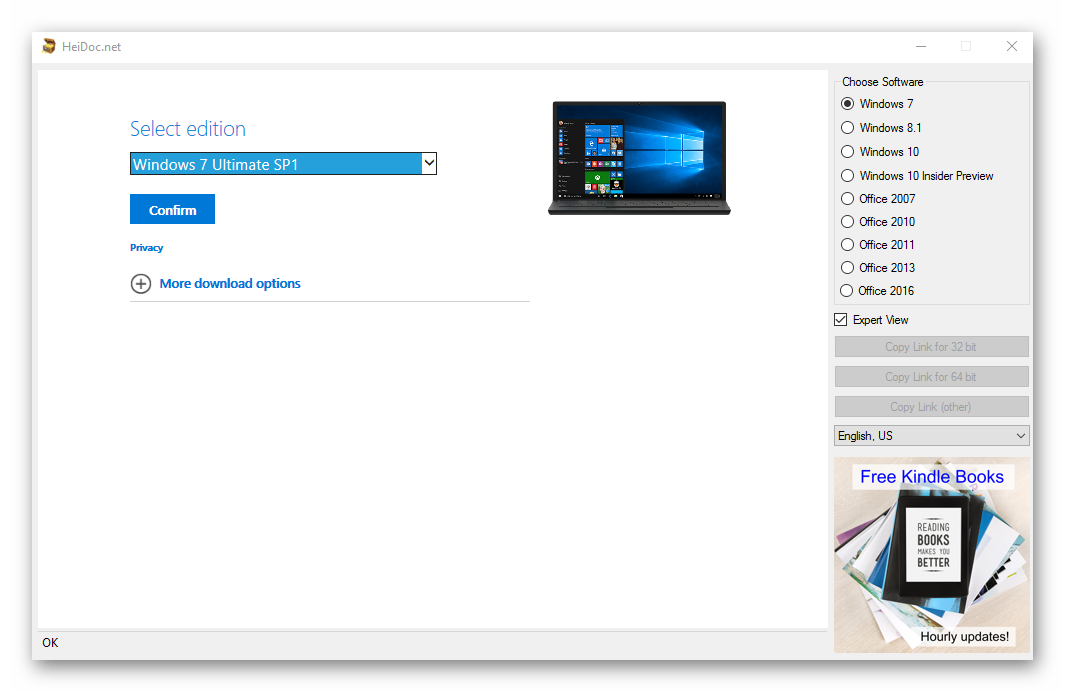This screenshot has height=692, width=1065.
Task: Select the Windows 8.1 radio button
Action: pos(848,128)
